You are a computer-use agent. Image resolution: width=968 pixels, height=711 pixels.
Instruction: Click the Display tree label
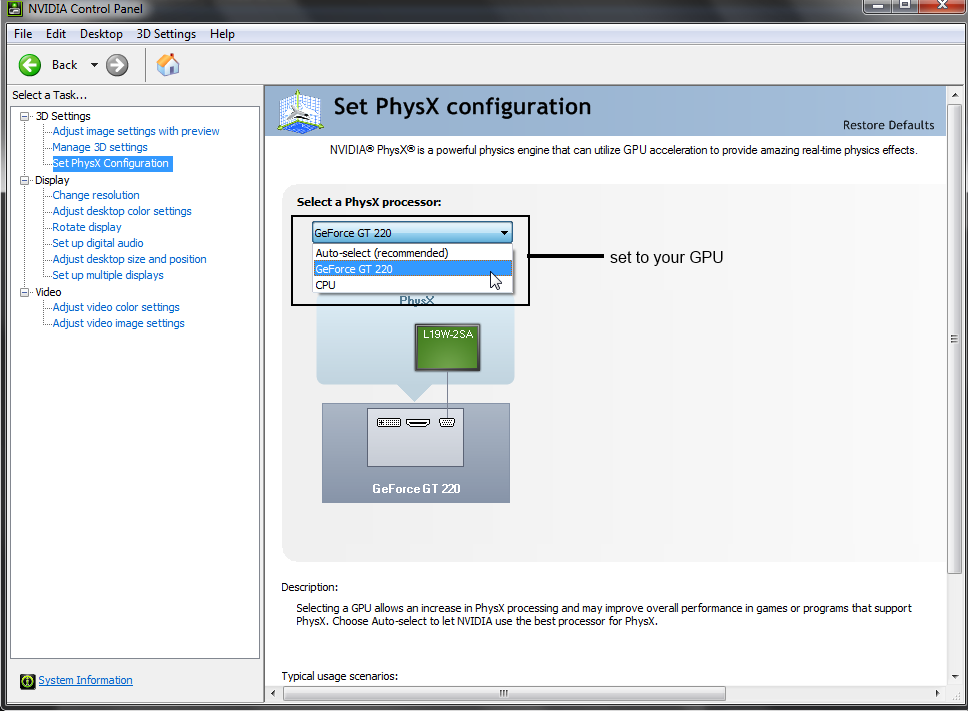tap(52, 180)
